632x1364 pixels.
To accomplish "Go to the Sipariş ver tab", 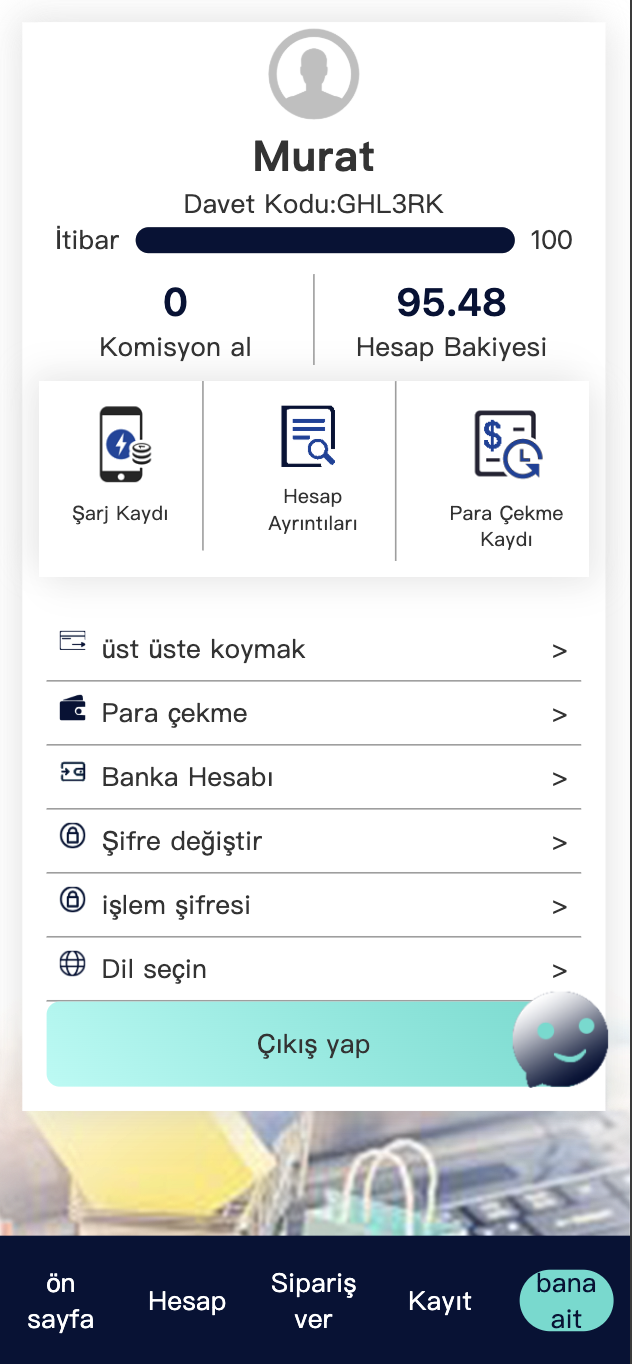I will (x=313, y=1301).
